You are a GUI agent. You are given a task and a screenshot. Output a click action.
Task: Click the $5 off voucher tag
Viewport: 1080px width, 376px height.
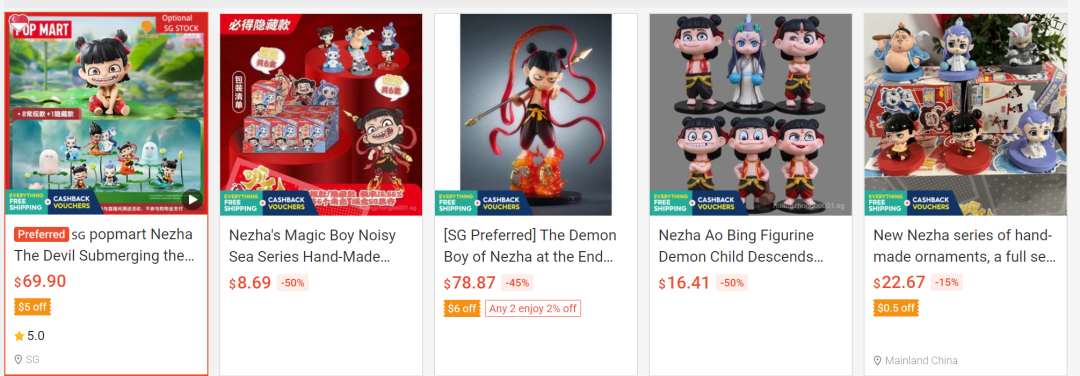(32, 307)
